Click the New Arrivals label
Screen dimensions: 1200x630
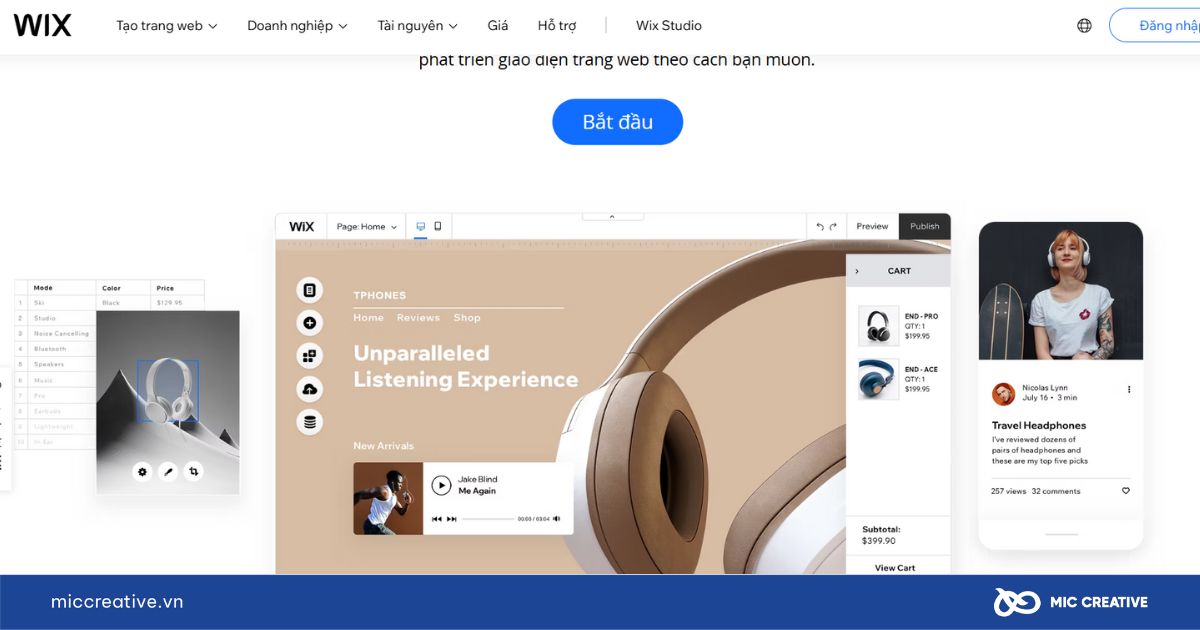tap(383, 446)
